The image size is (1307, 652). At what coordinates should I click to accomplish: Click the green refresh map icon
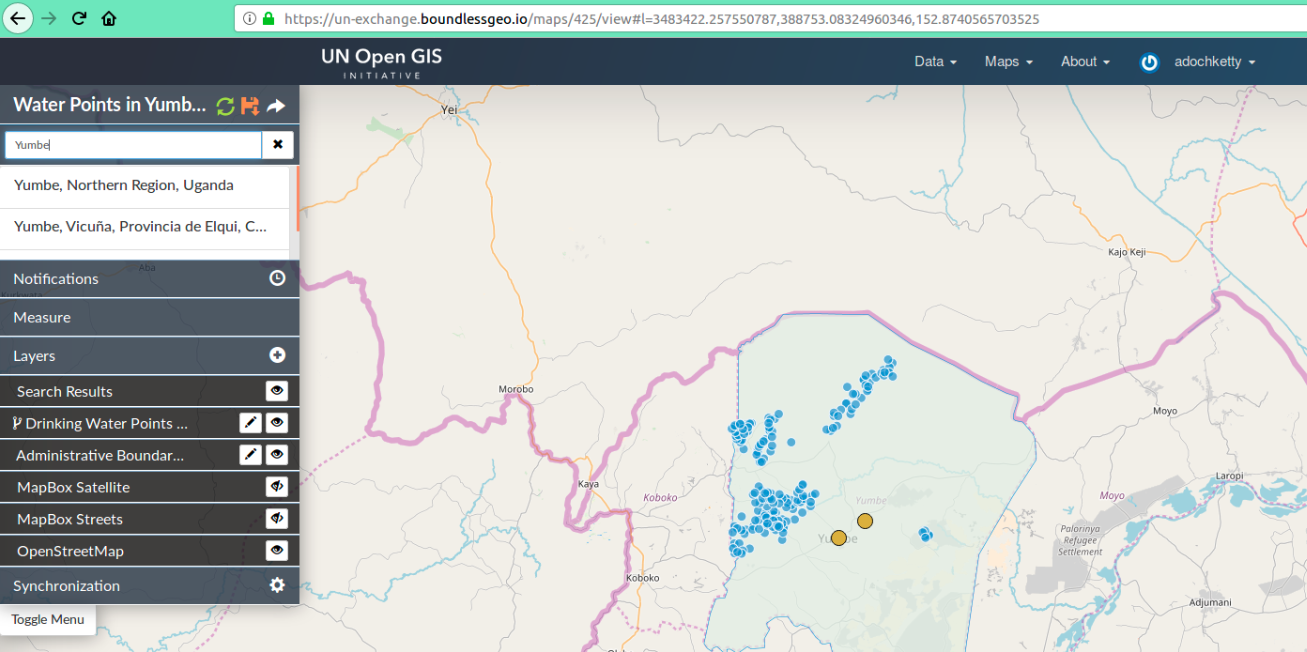tap(225, 106)
